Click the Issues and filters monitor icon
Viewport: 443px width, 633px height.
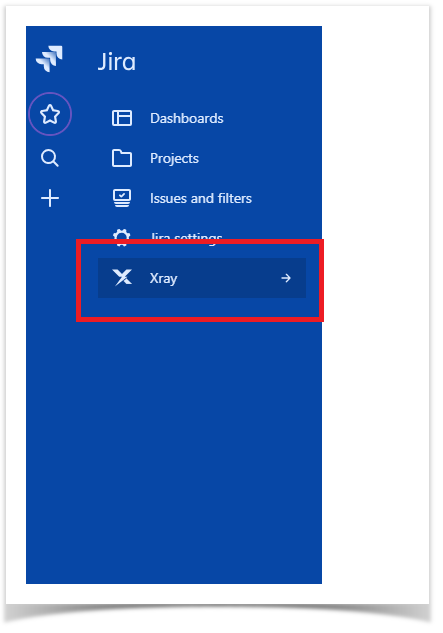122,198
